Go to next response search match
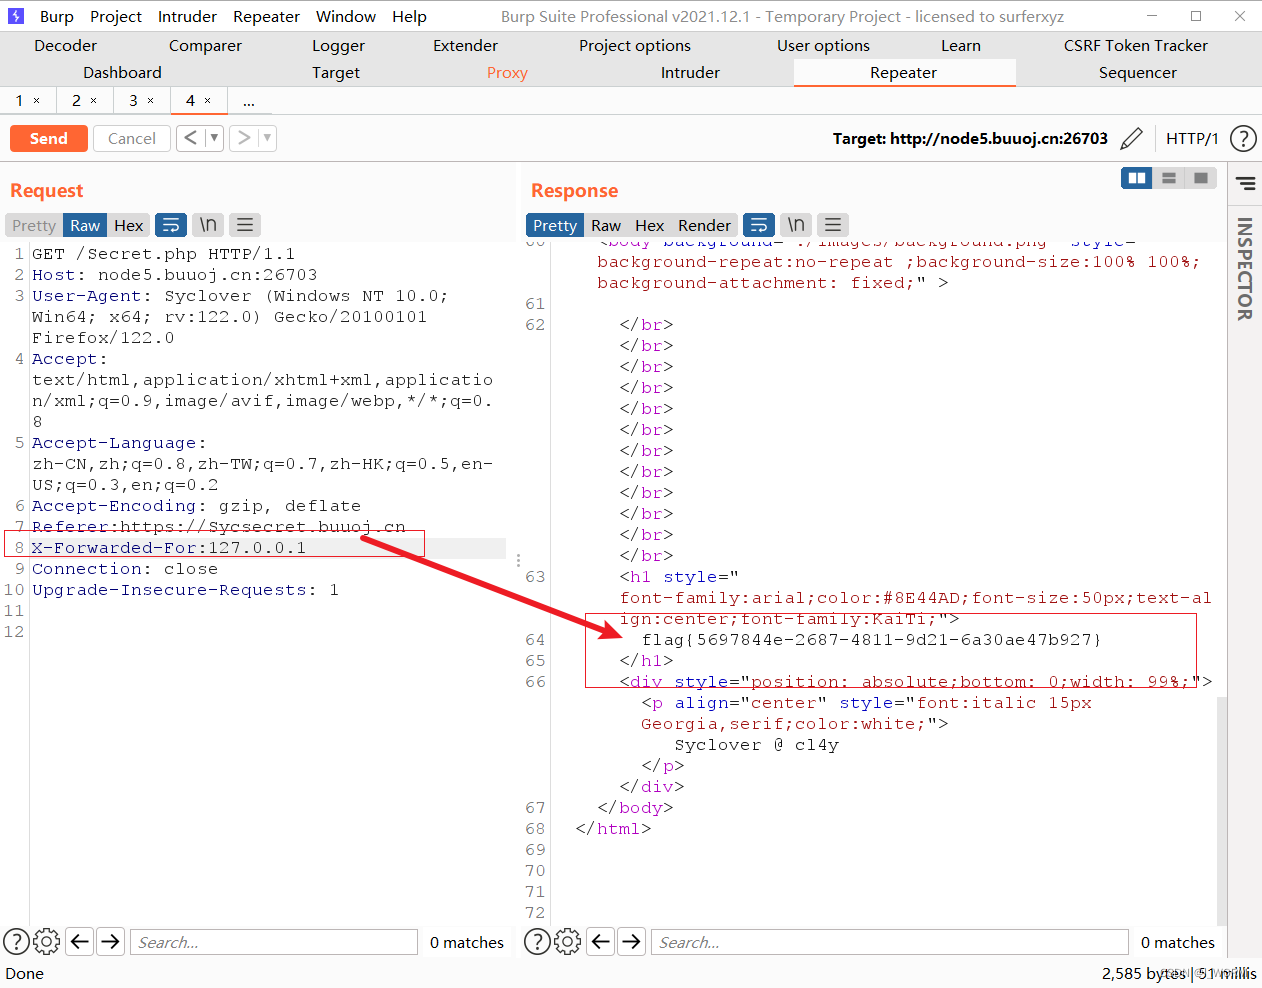 (631, 941)
